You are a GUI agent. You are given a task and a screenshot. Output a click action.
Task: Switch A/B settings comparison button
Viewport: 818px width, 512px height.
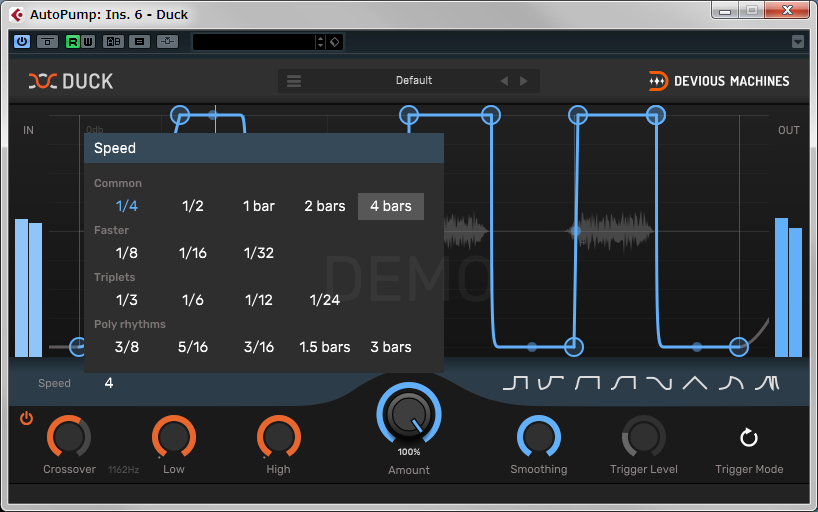pos(113,42)
